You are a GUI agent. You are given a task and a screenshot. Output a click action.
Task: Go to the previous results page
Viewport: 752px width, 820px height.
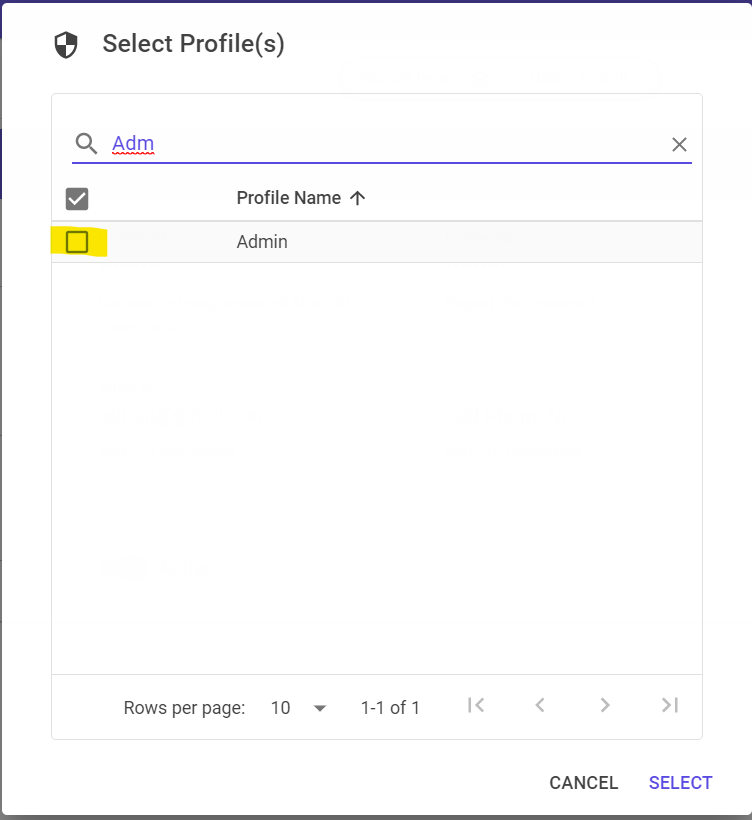click(x=540, y=705)
